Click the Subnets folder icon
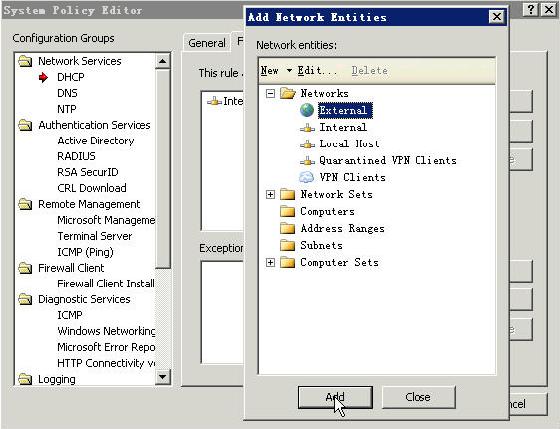 point(288,245)
